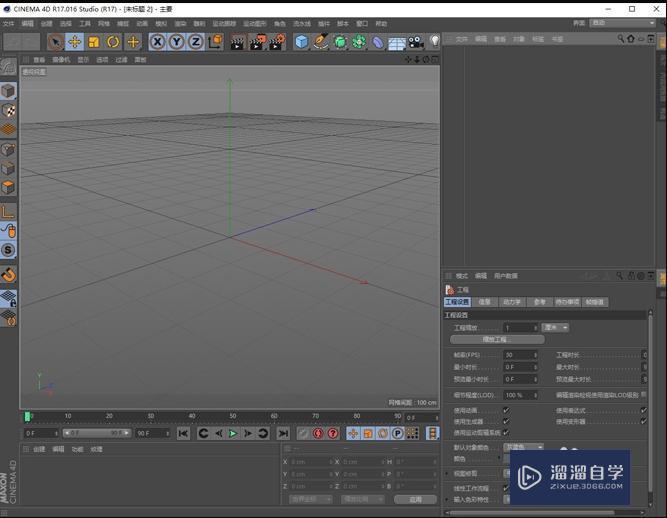Uncheck the 使用动画 checkbox
667x518 pixels.
tap(506, 410)
